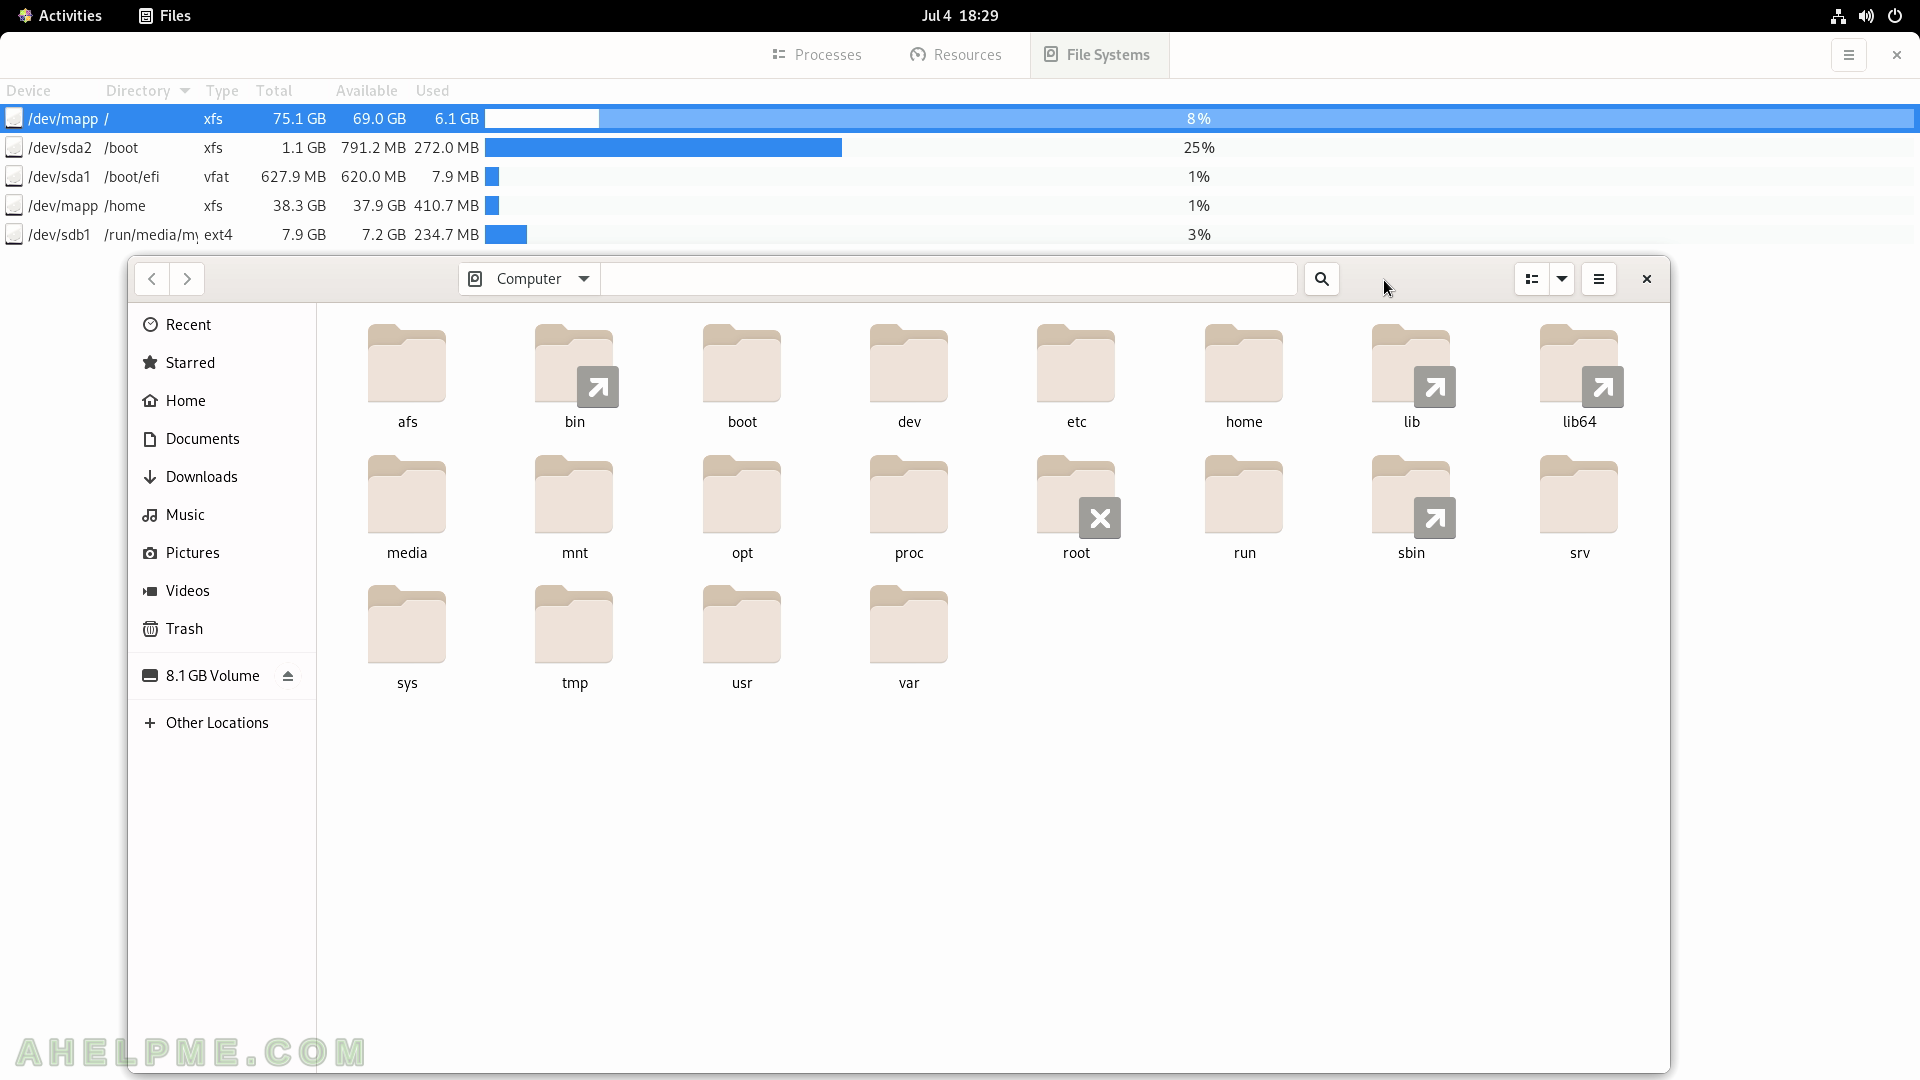Image resolution: width=1920 pixels, height=1080 pixels.
Task: Sort by Used column header
Action: 432,91
